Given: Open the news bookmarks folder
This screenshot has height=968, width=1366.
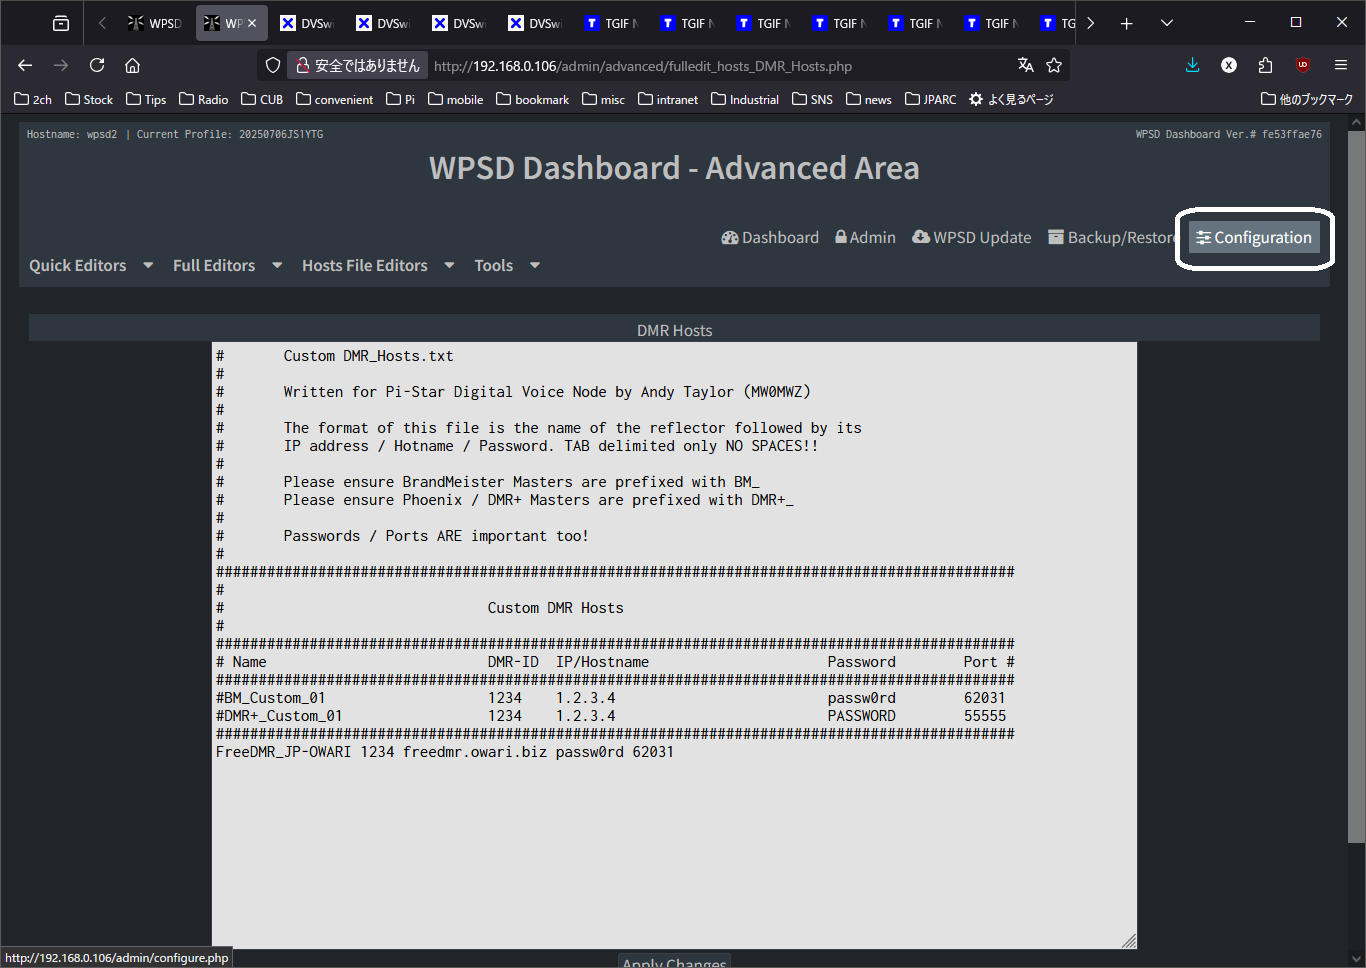Looking at the screenshot, I should click(869, 99).
